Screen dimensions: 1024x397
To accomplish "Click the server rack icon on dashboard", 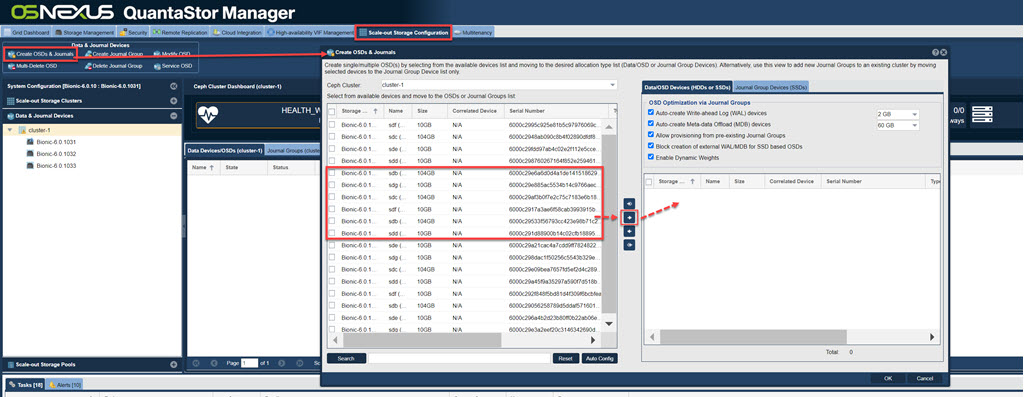I will 982,115.
